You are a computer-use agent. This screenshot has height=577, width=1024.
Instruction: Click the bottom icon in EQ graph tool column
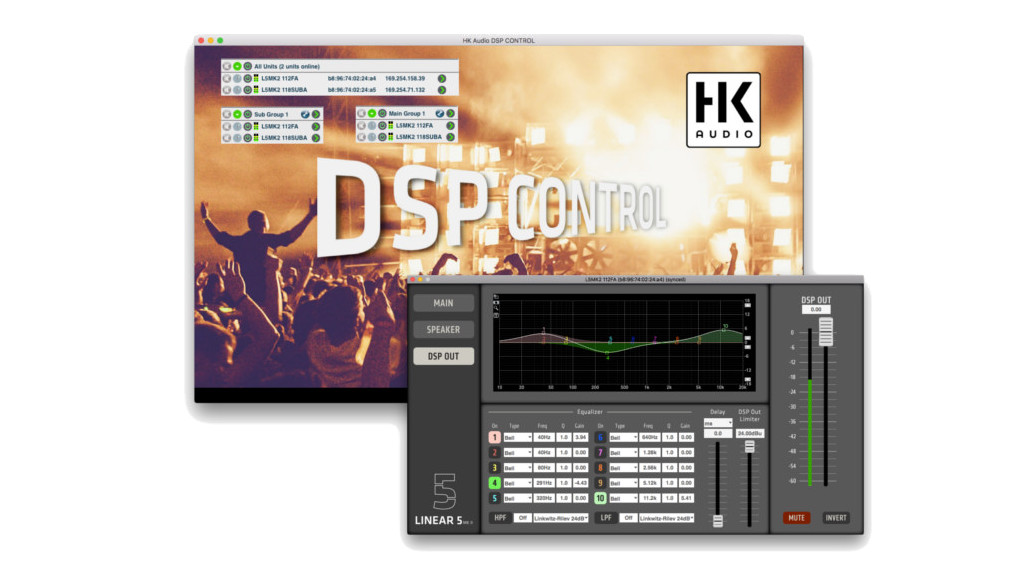pos(496,315)
